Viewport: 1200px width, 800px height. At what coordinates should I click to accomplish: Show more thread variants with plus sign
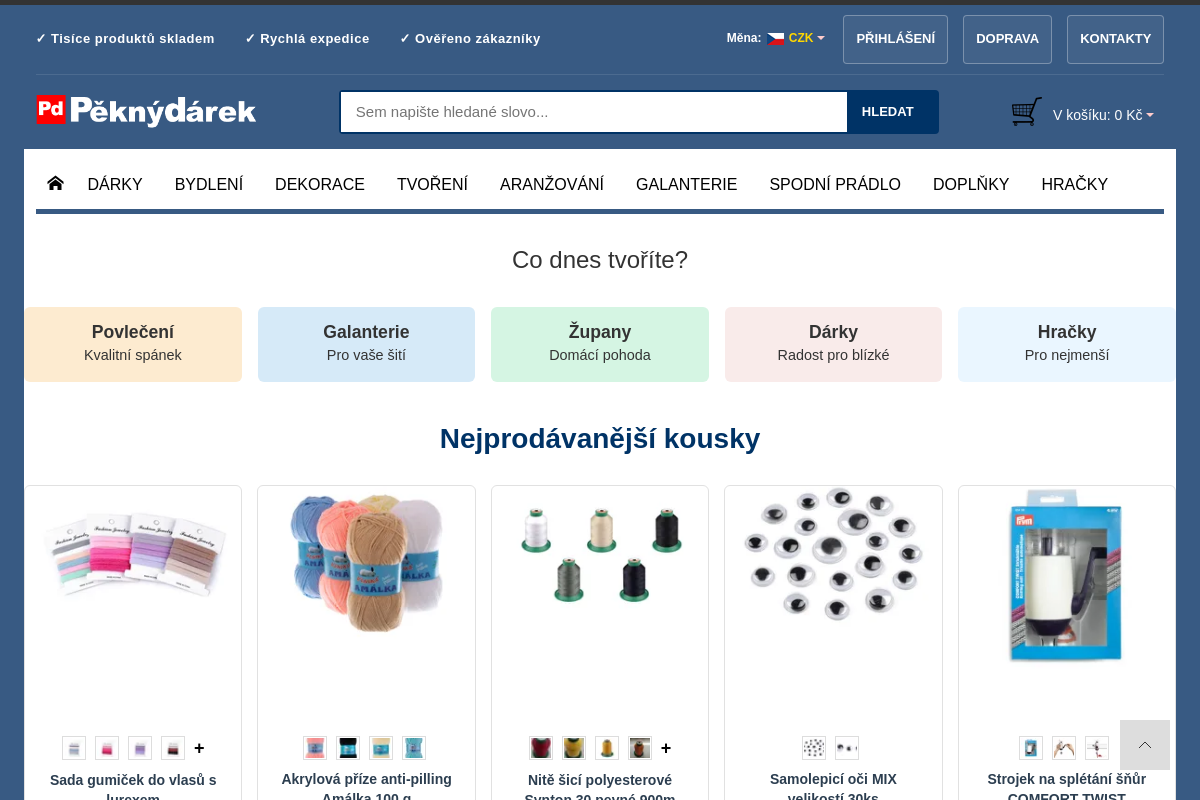click(666, 748)
